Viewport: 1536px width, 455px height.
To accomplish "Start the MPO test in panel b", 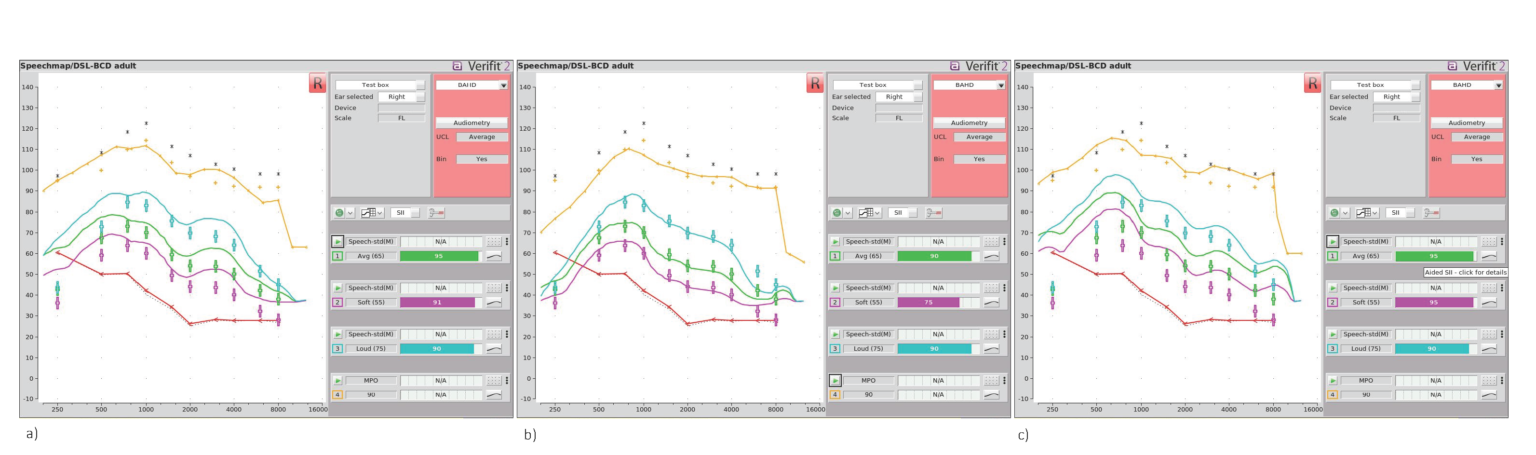I will click(x=835, y=381).
